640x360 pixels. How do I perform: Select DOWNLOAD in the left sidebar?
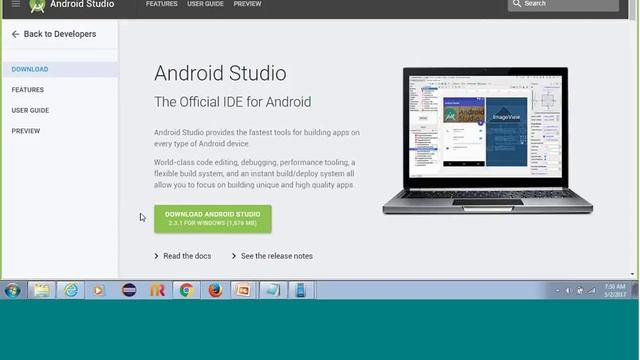pos(30,69)
